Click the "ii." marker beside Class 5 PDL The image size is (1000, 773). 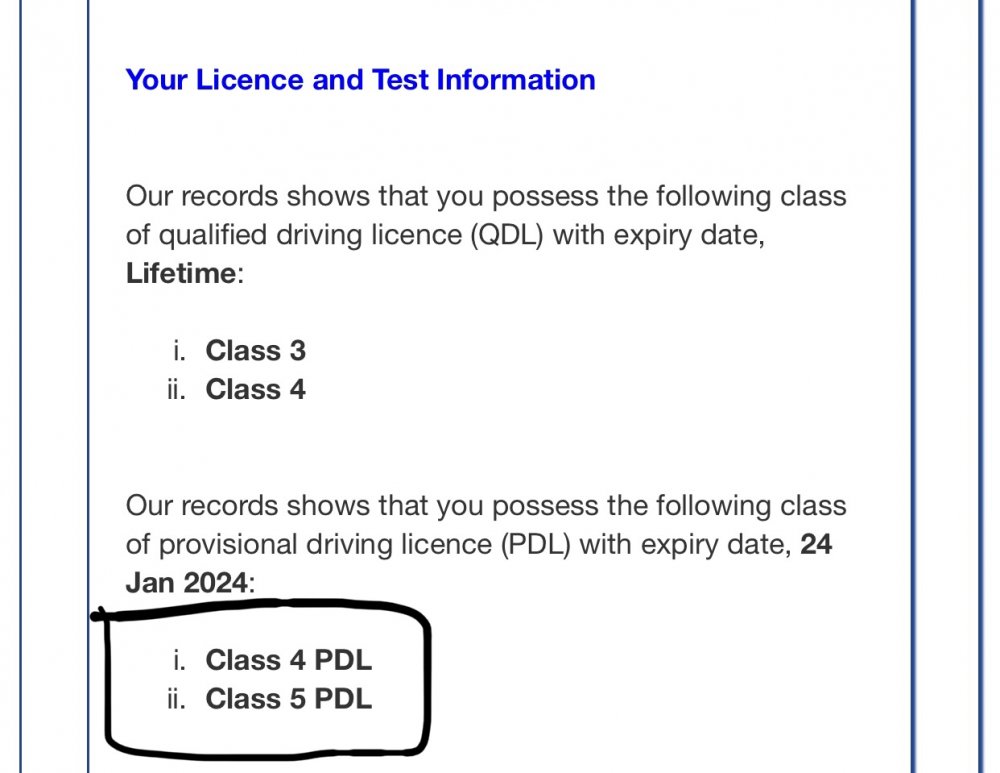pyautogui.click(x=177, y=699)
